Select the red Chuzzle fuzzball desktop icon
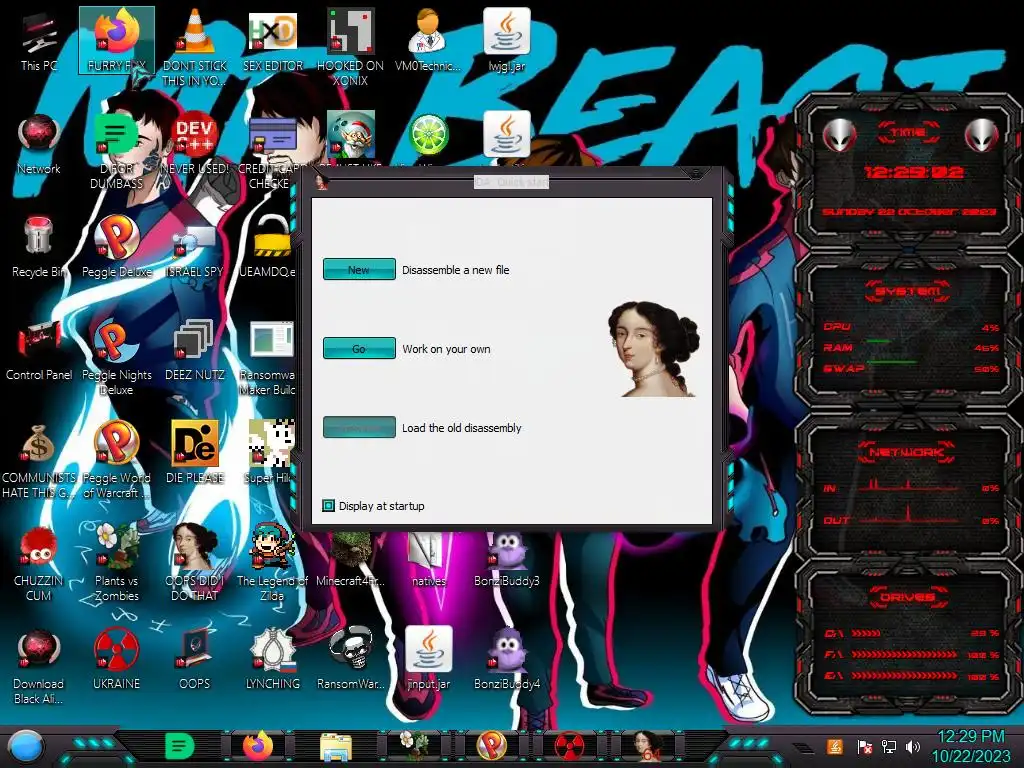1024x768 pixels. pyautogui.click(x=39, y=564)
